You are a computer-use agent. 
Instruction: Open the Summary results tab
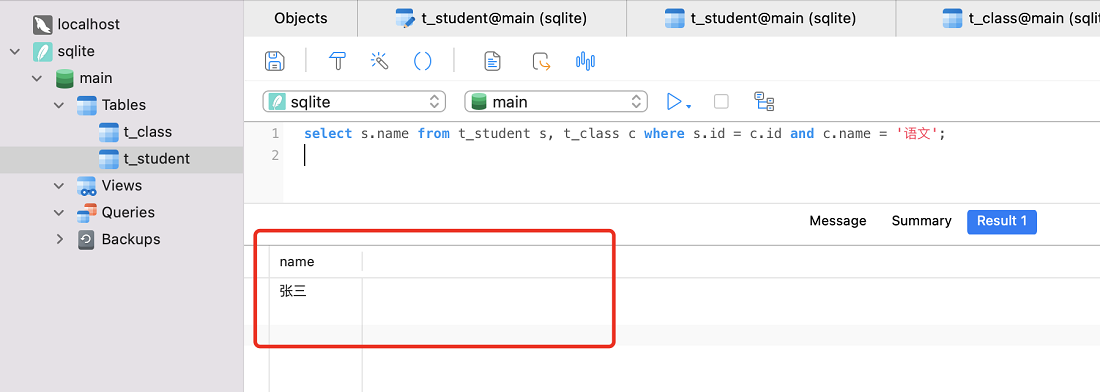click(921, 221)
